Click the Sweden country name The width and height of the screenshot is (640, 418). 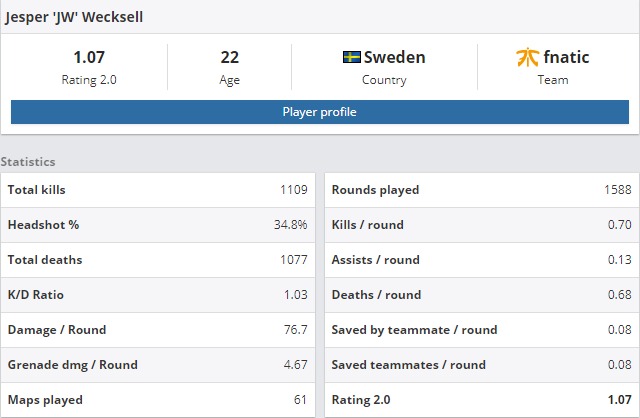click(x=394, y=57)
